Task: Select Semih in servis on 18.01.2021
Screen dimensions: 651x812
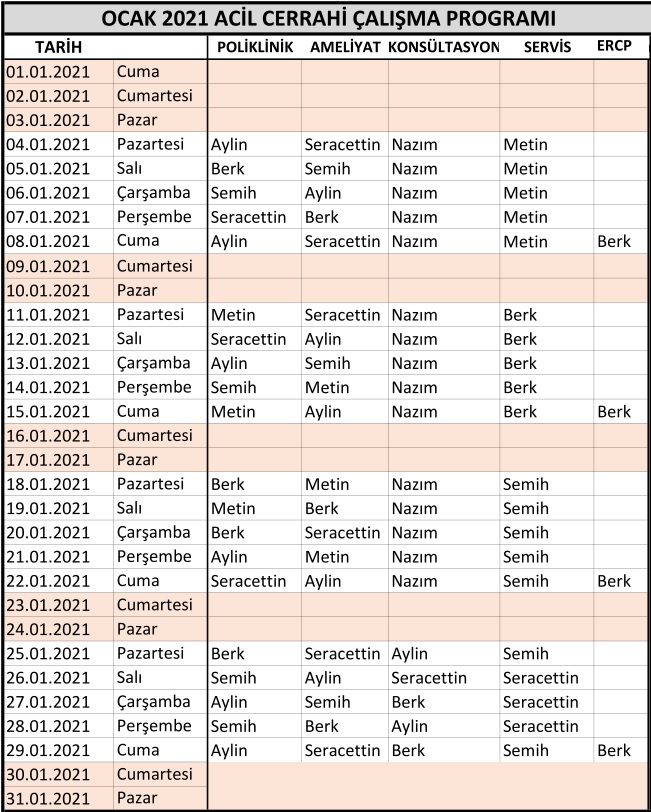Action: coord(526,484)
